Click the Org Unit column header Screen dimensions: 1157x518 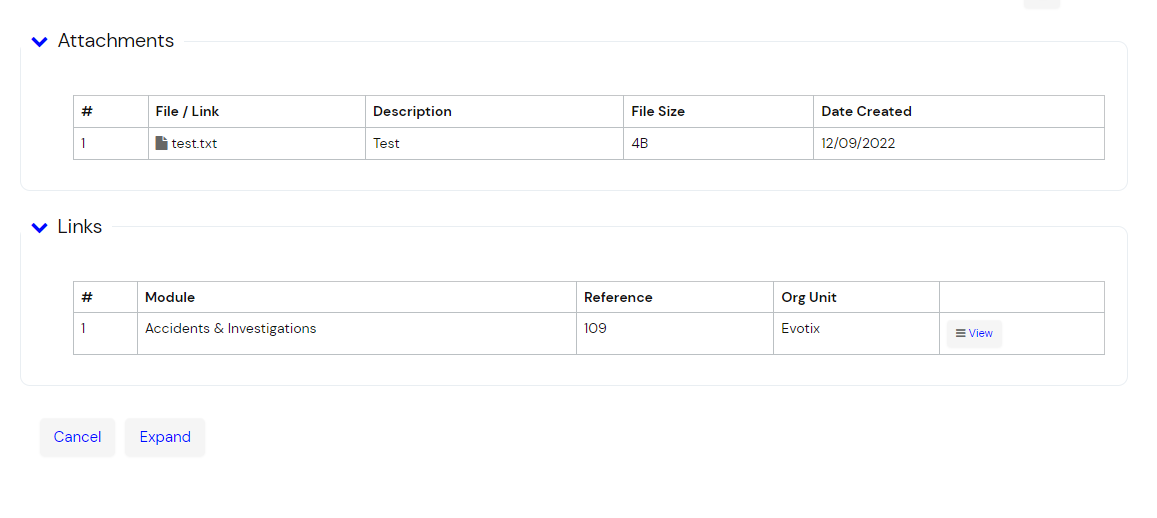[809, 297]
